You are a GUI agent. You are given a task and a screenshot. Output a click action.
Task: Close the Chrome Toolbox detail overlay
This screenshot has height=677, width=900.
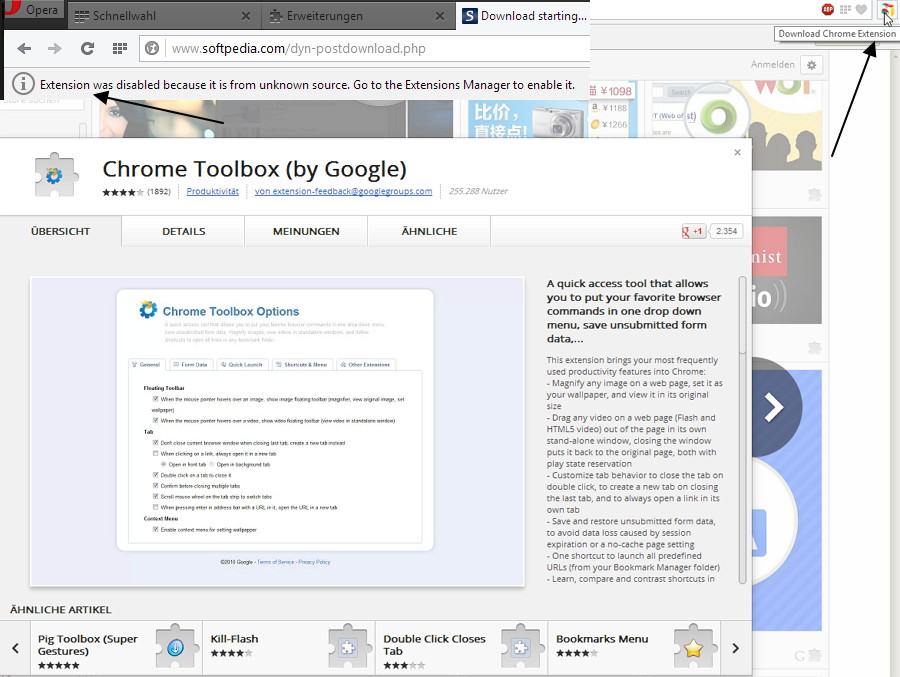(738, 152)
